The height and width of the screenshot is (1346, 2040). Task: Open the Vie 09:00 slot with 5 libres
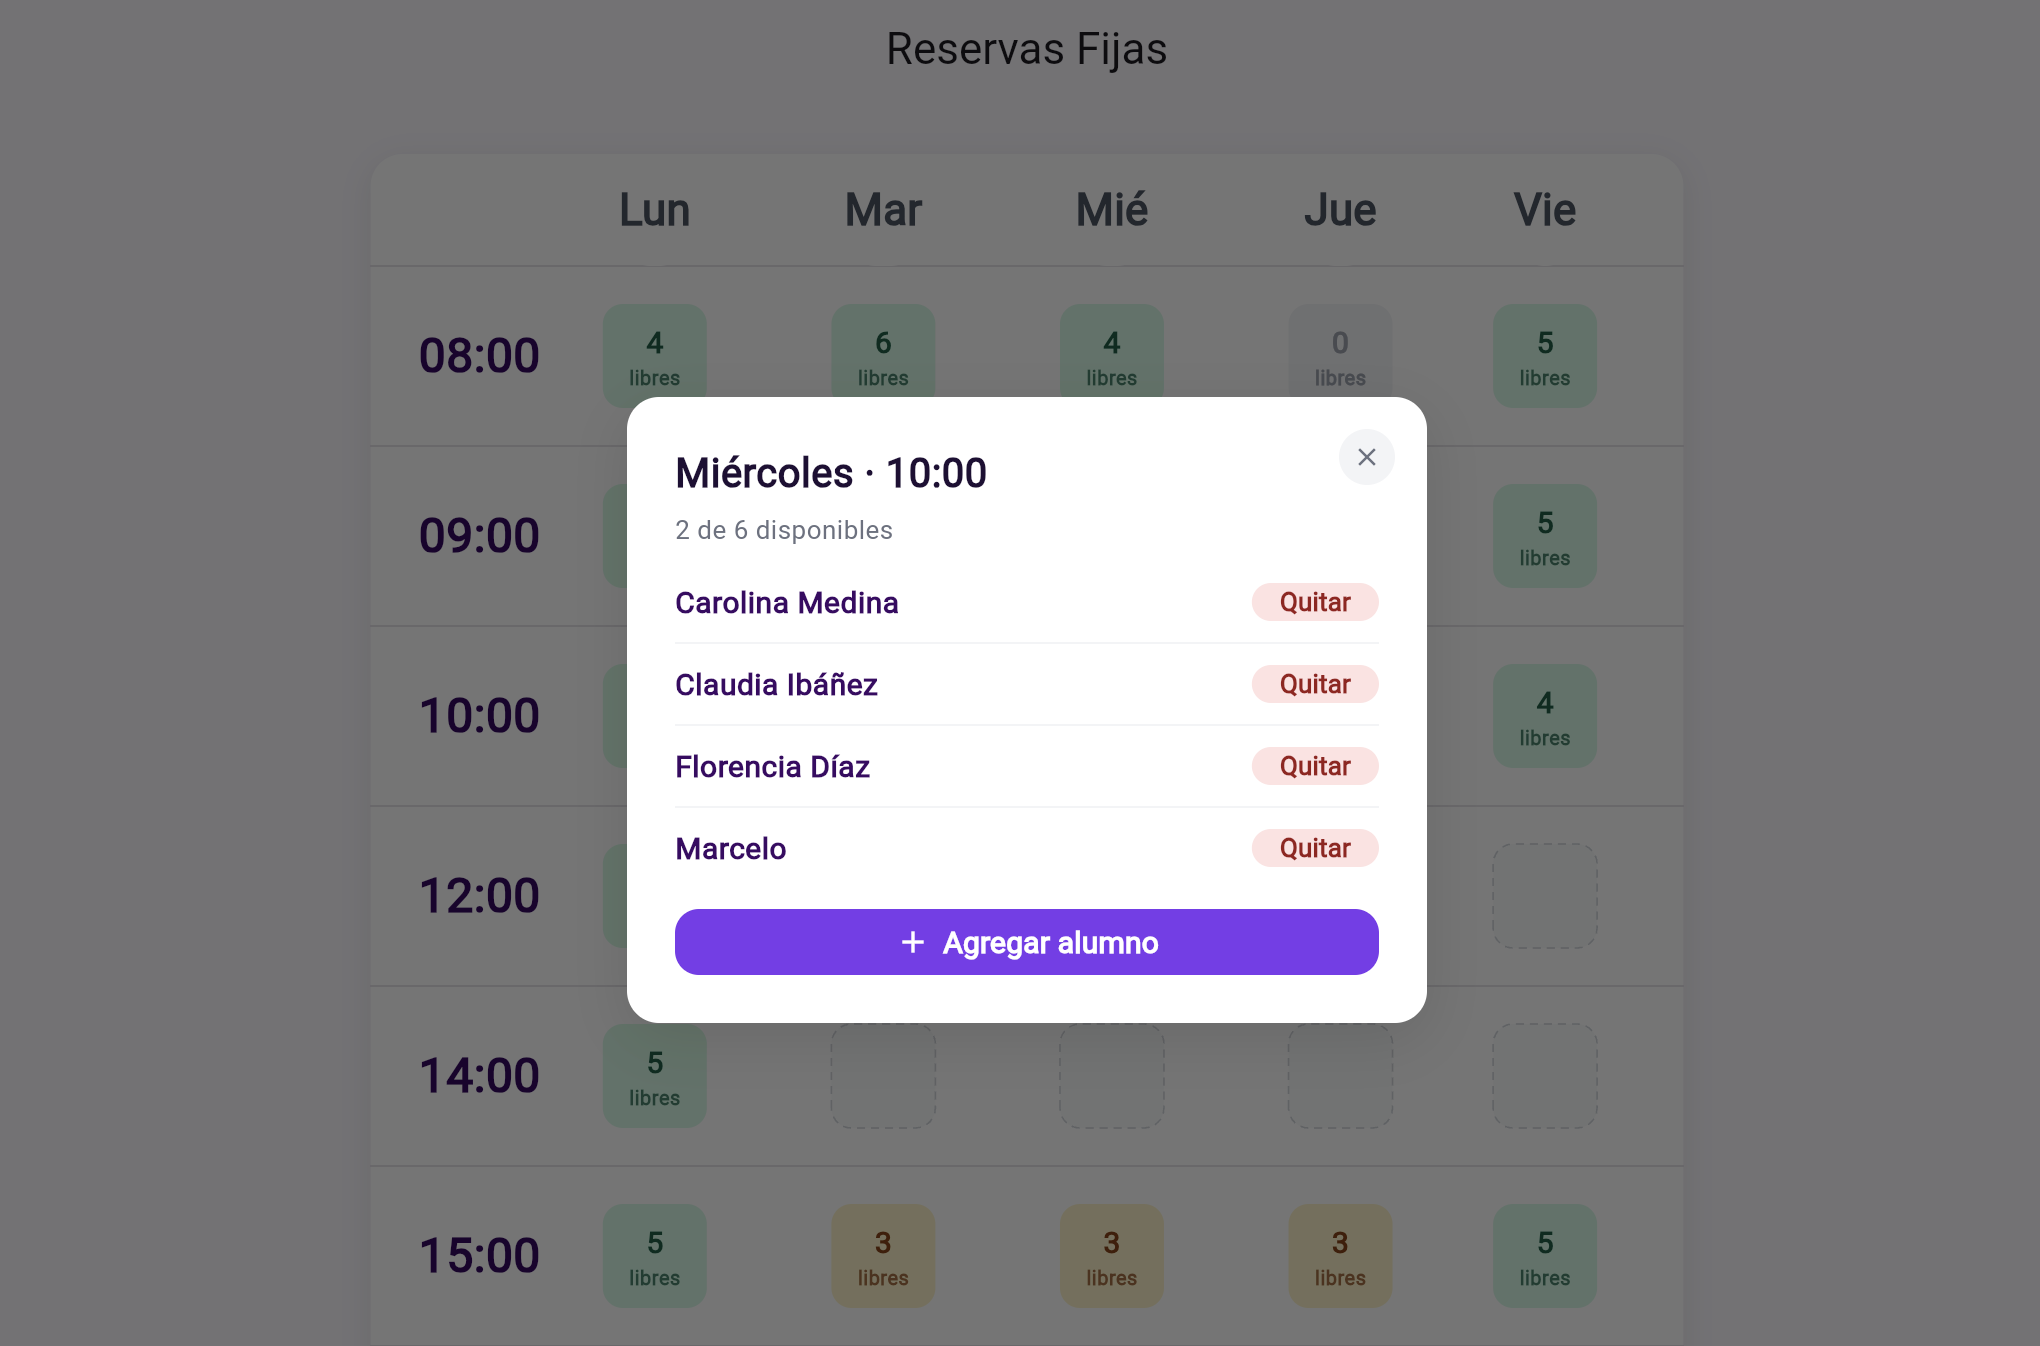pyautogui.click(x=1544, y=536)
